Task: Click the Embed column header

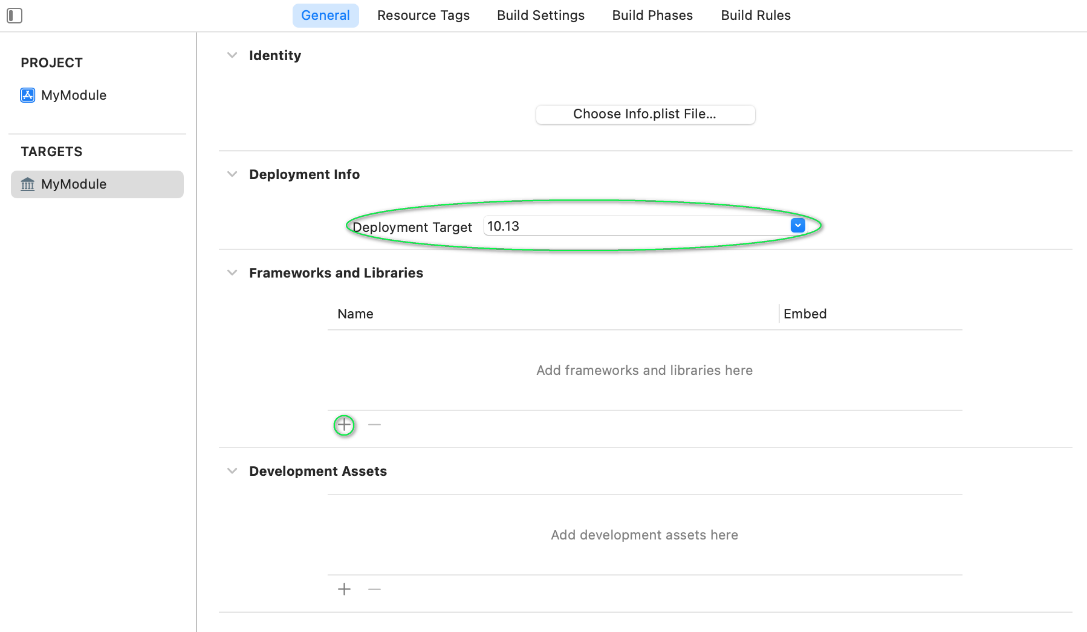Action: coord(805,314)
